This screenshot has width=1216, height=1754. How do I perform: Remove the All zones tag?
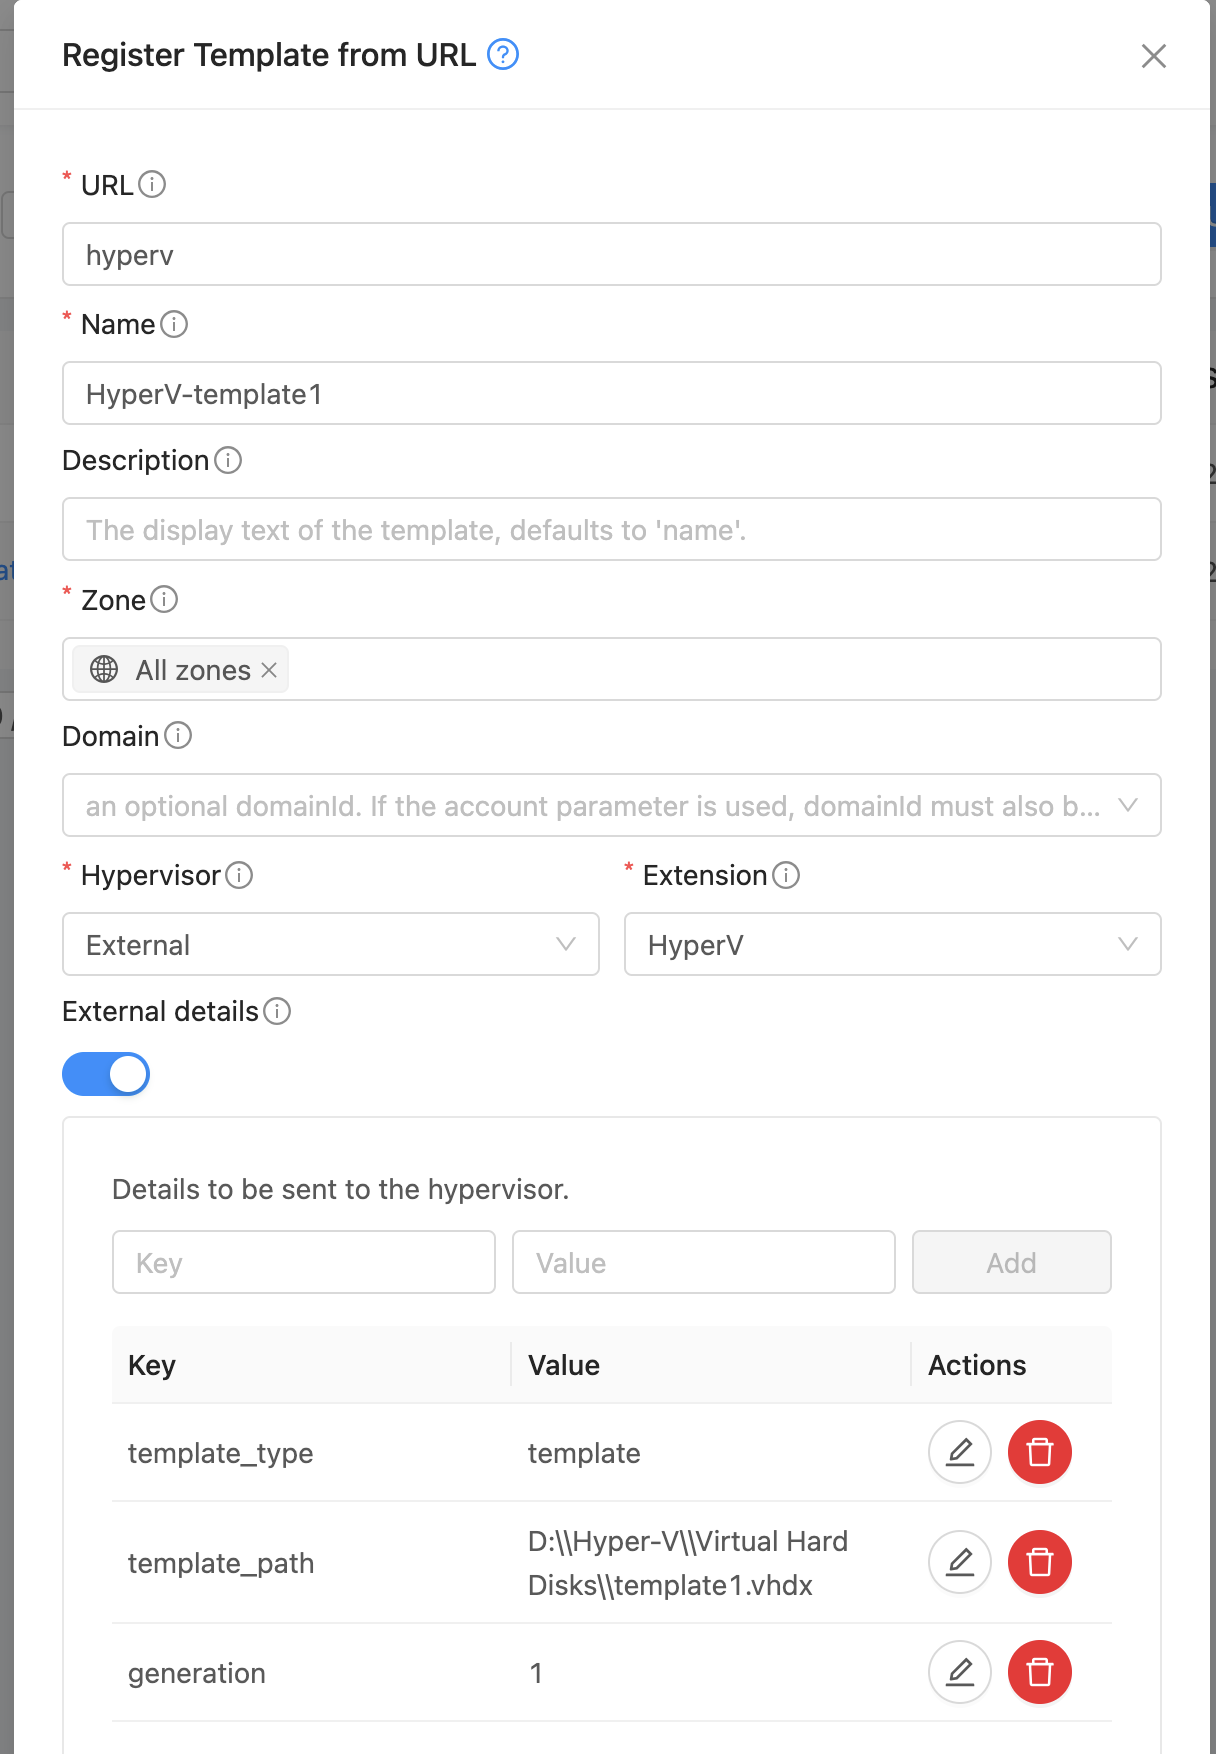pyautogui.click(x=269, y=670)
